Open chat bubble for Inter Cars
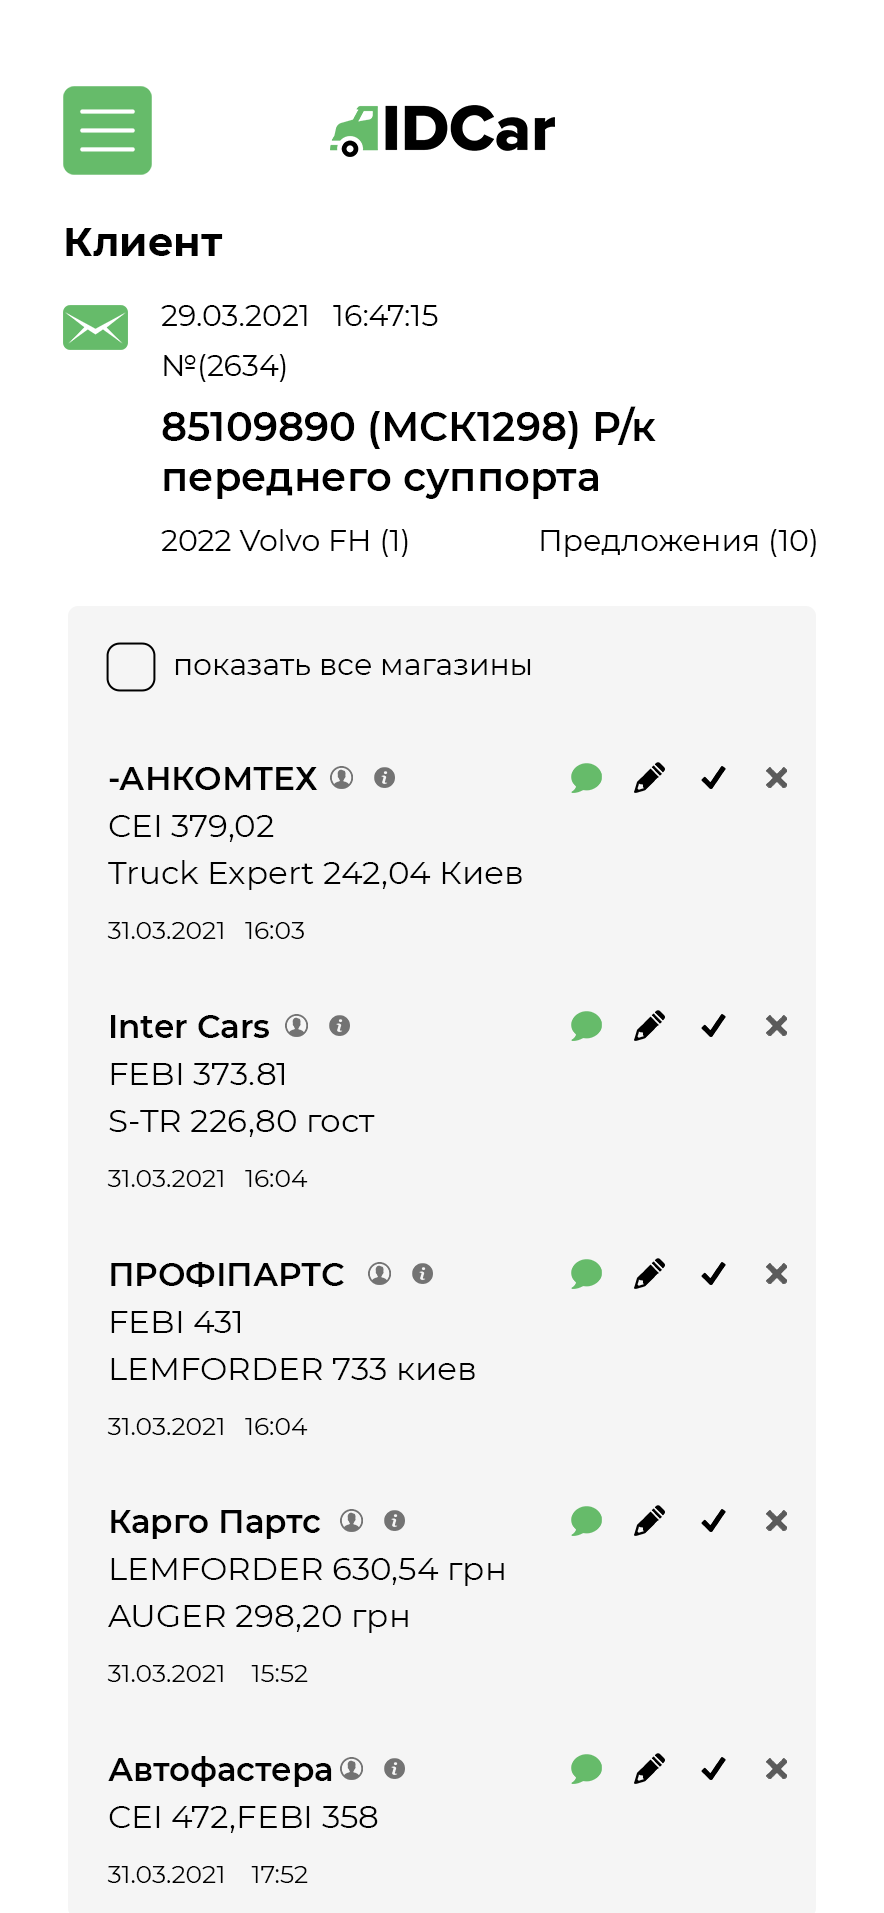 (x=586, y=1026)
